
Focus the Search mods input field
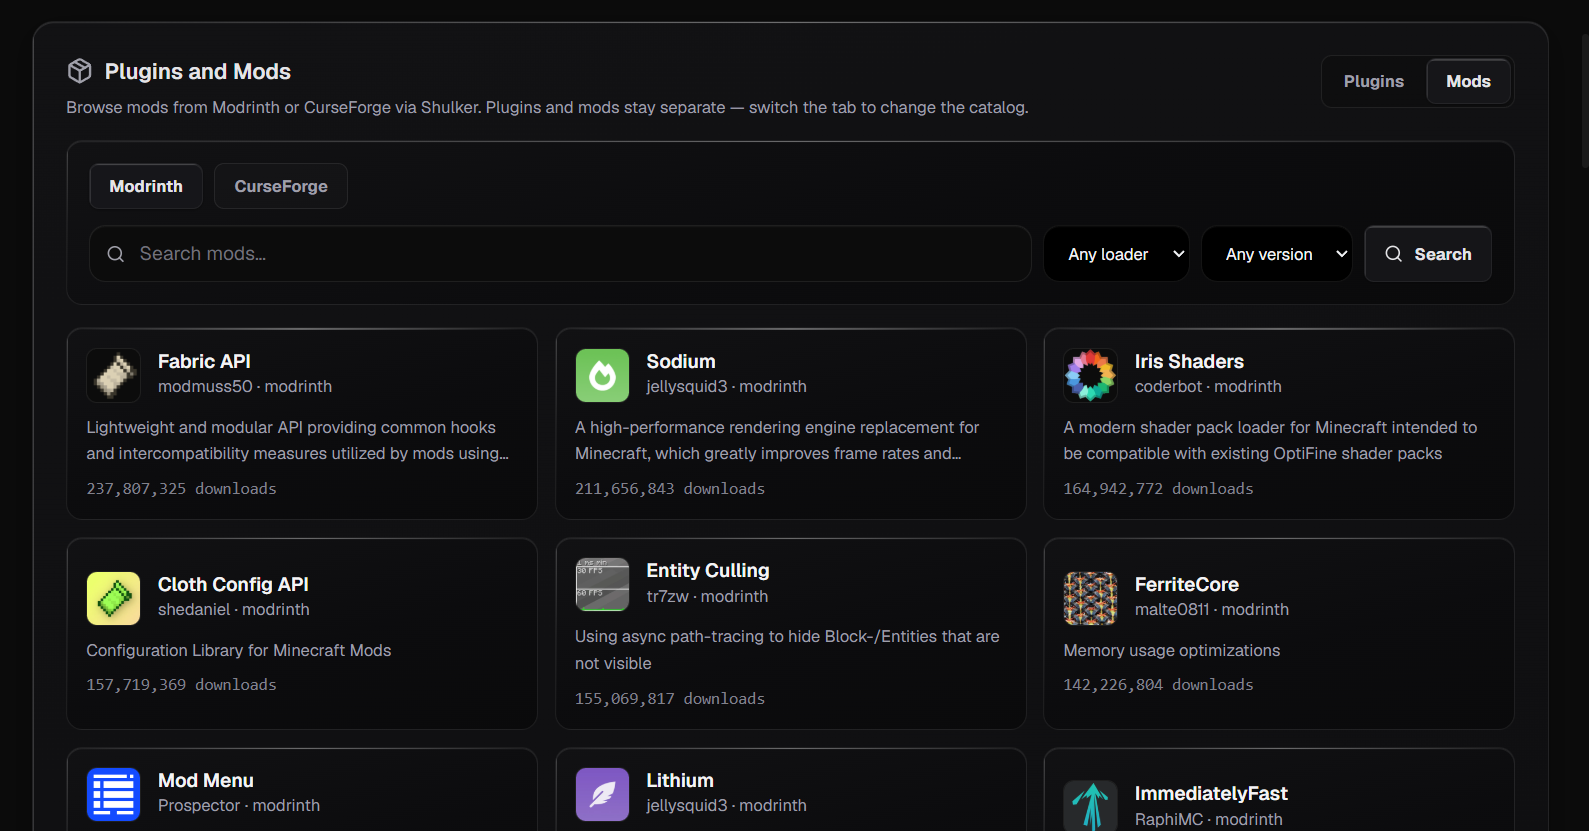tap(560, 254)
